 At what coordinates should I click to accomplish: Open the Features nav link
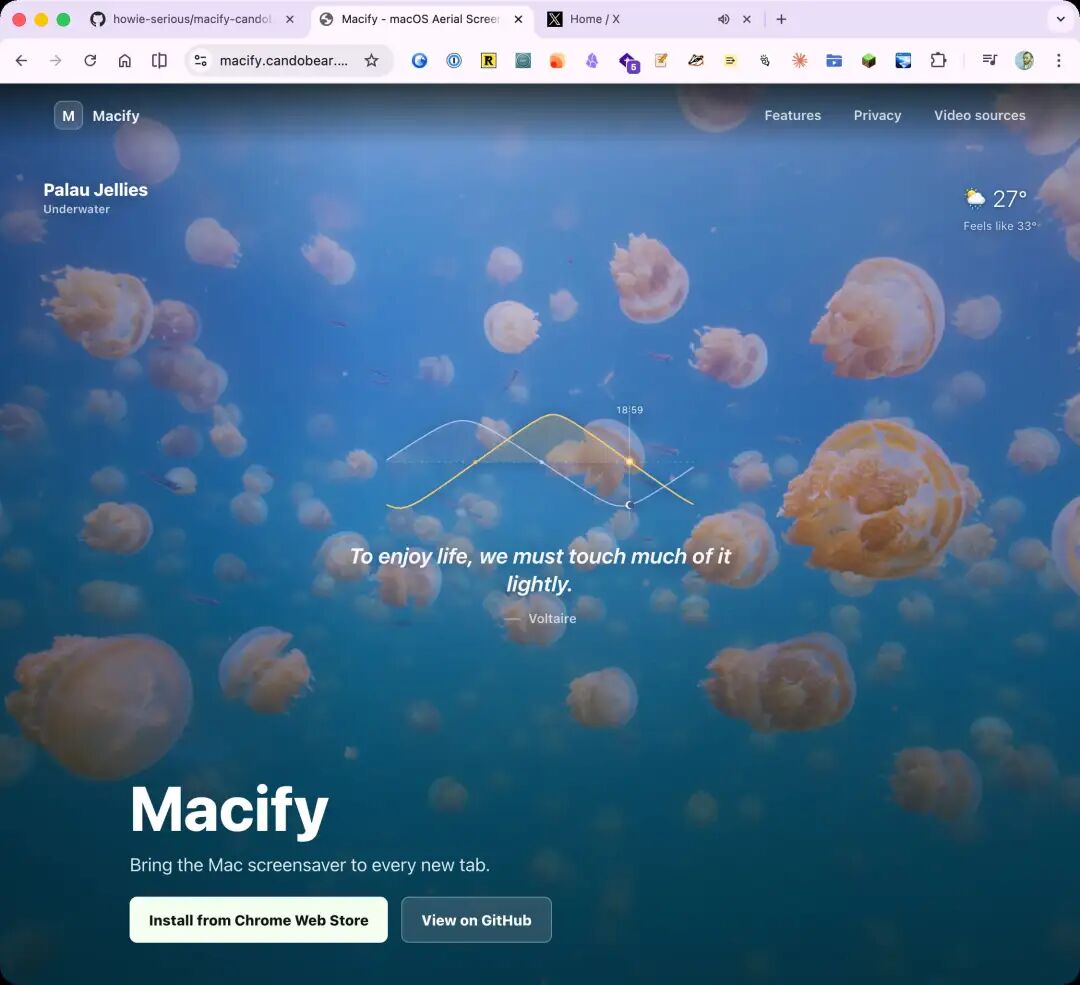[793, 116]
